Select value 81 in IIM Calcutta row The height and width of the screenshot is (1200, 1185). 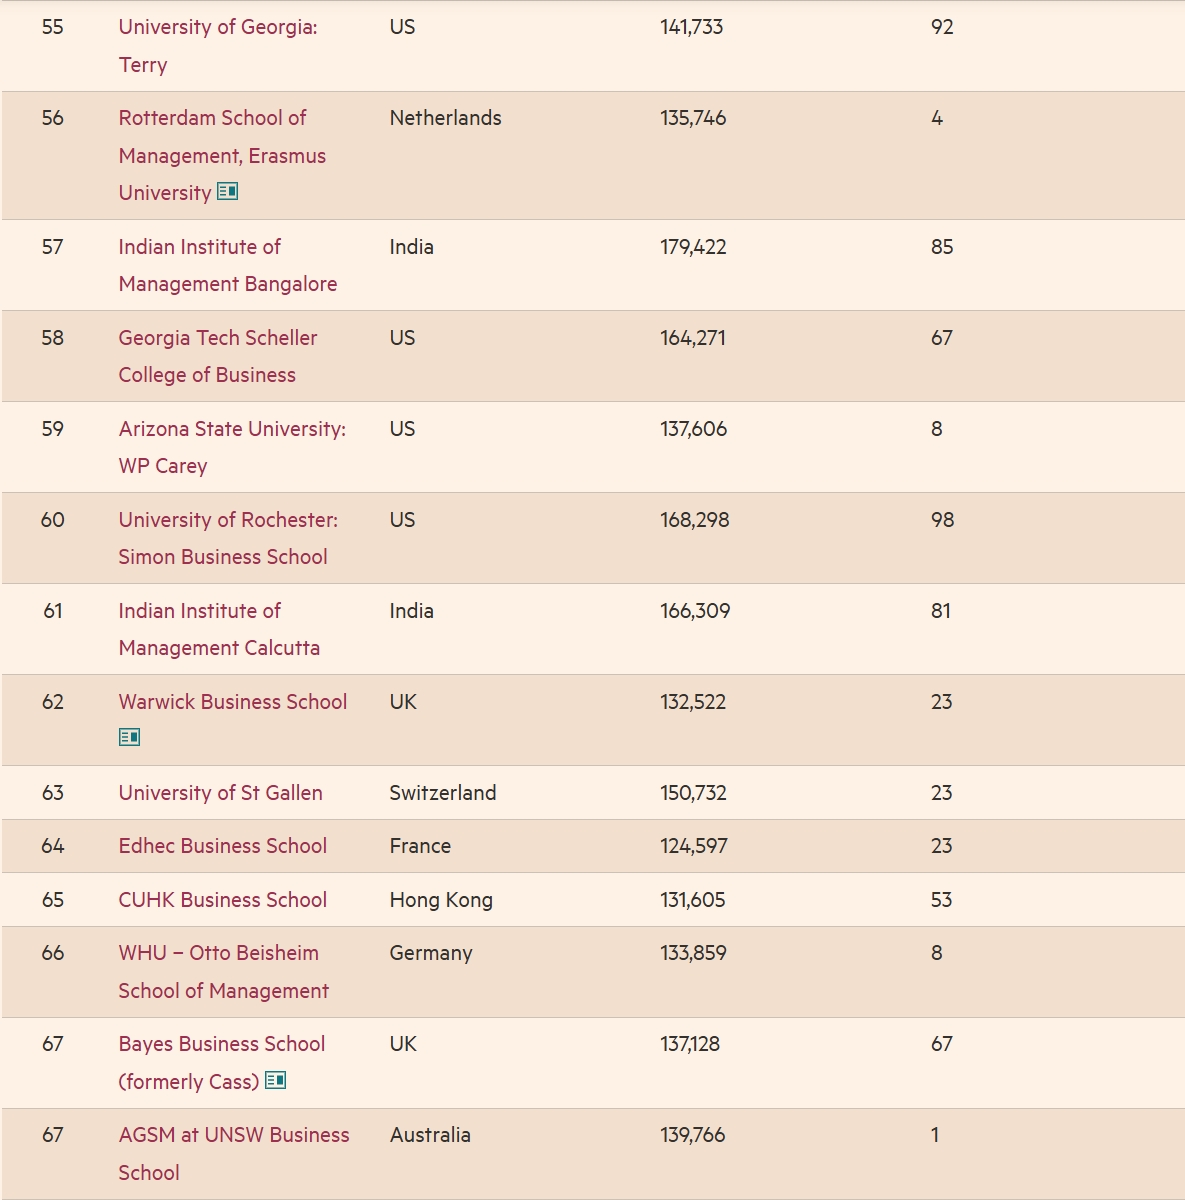coord(941,611)
